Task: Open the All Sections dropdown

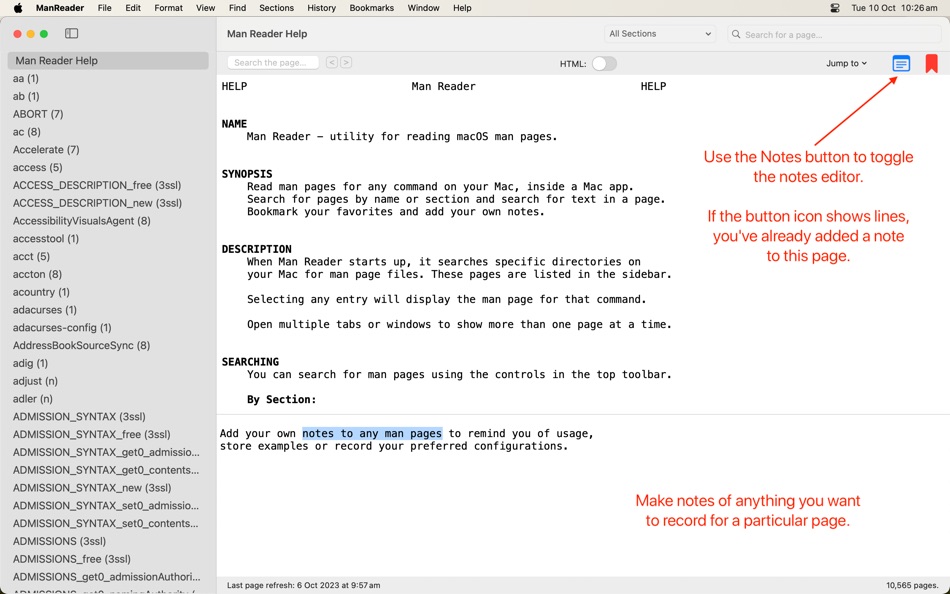Action: click(x=659, y=34)
